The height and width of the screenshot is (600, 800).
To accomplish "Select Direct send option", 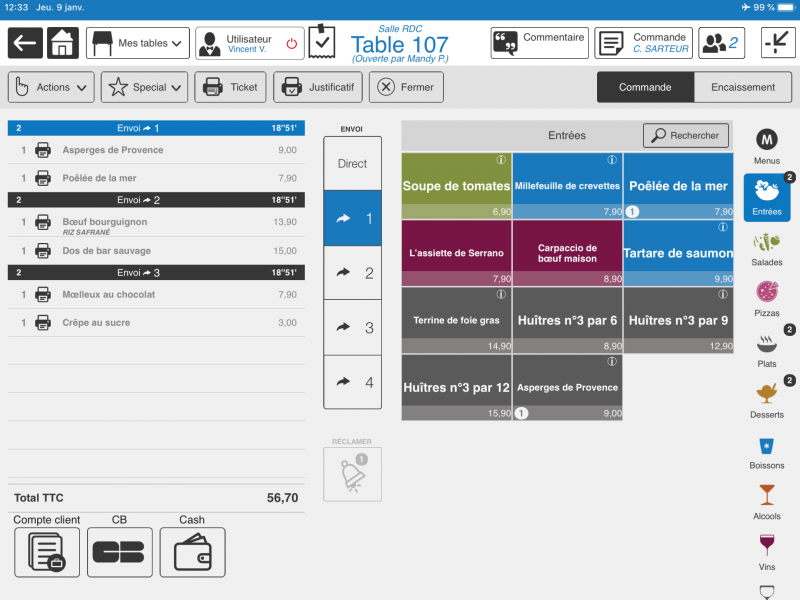I will pyautogui.click(x=352, y=163).
